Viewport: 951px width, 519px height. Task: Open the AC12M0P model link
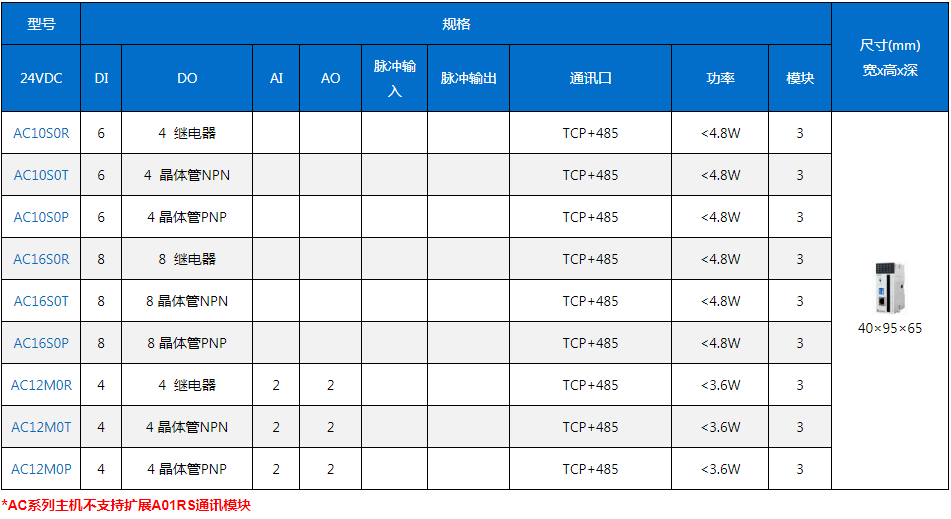click(41, 469)
